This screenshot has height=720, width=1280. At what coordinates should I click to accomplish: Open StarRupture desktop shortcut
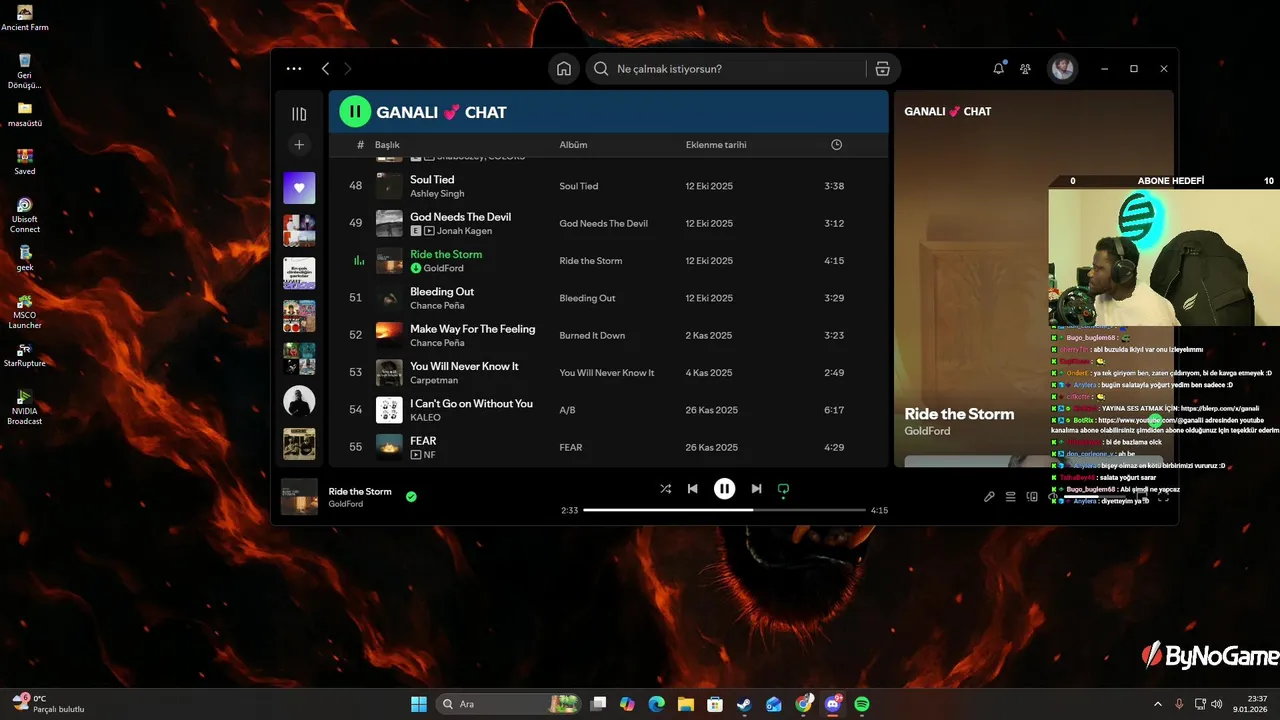coord(25,355)
